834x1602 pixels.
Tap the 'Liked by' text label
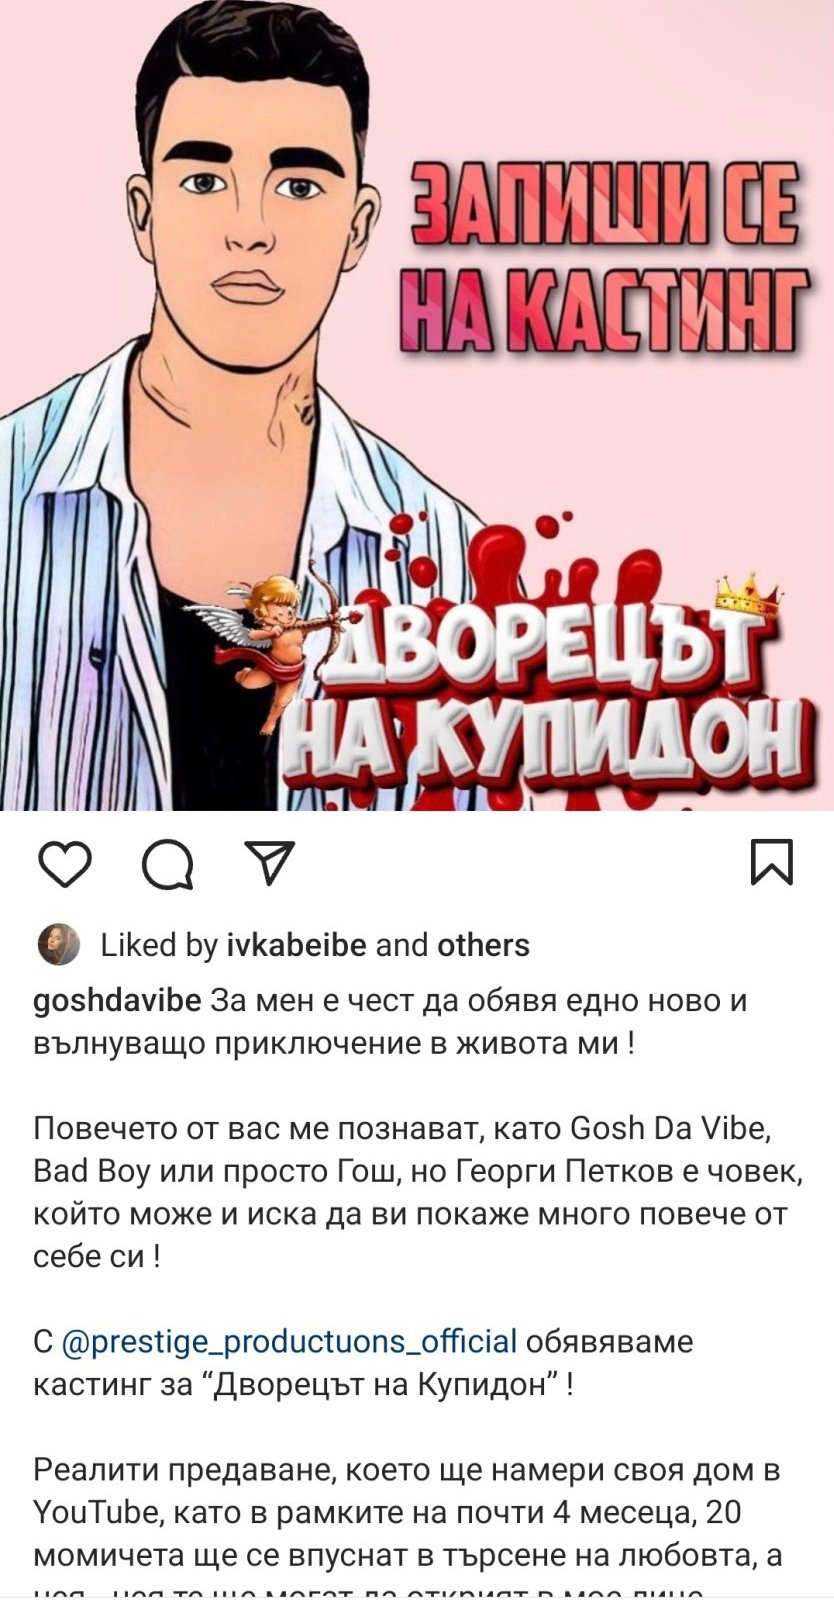[159, 945]
